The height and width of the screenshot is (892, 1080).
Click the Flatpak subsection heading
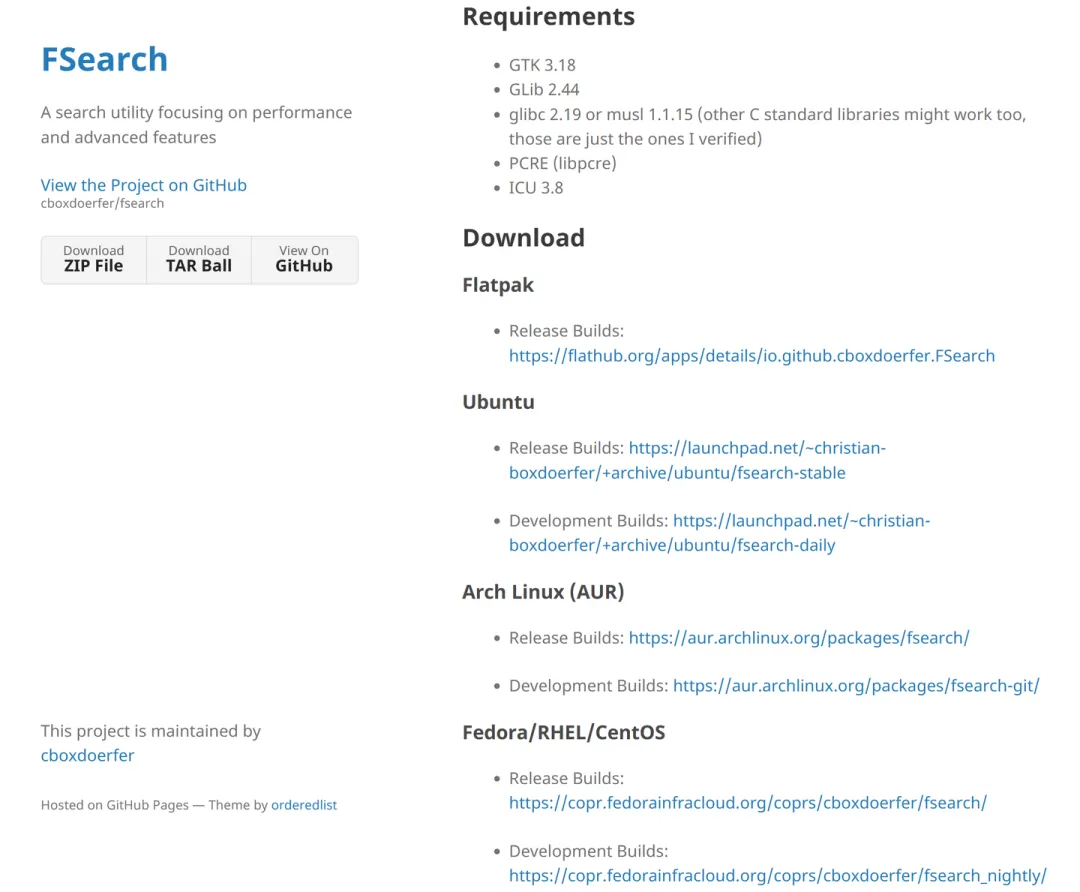[x=498, y=286]
